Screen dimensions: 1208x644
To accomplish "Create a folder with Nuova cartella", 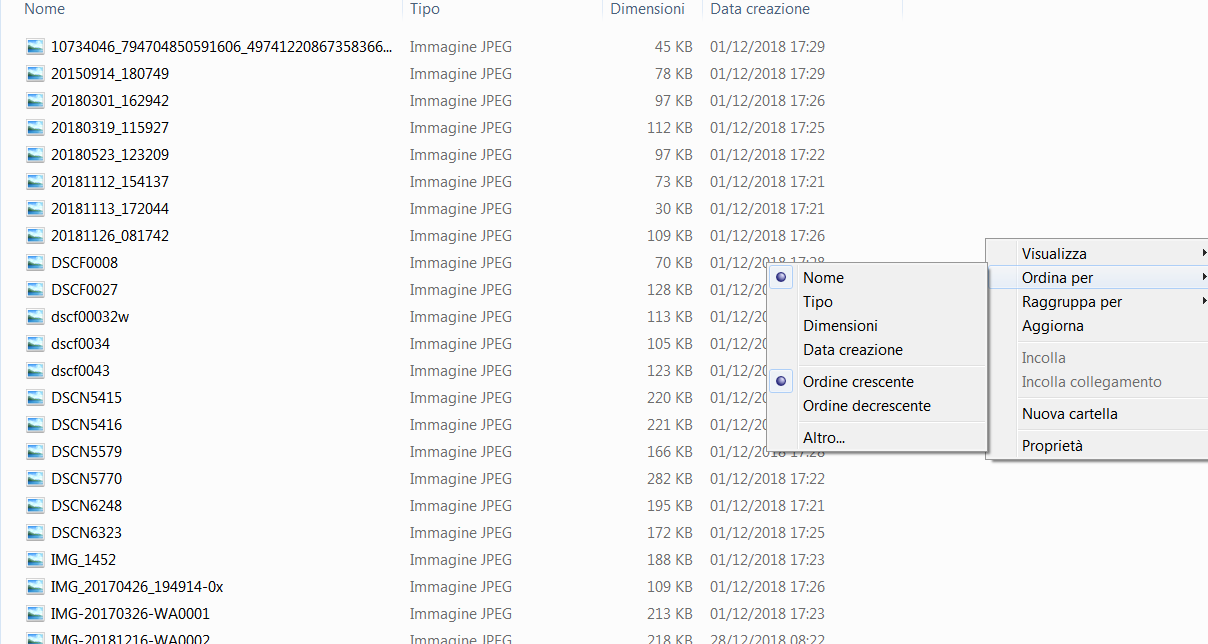I will tap(1069, 414).
